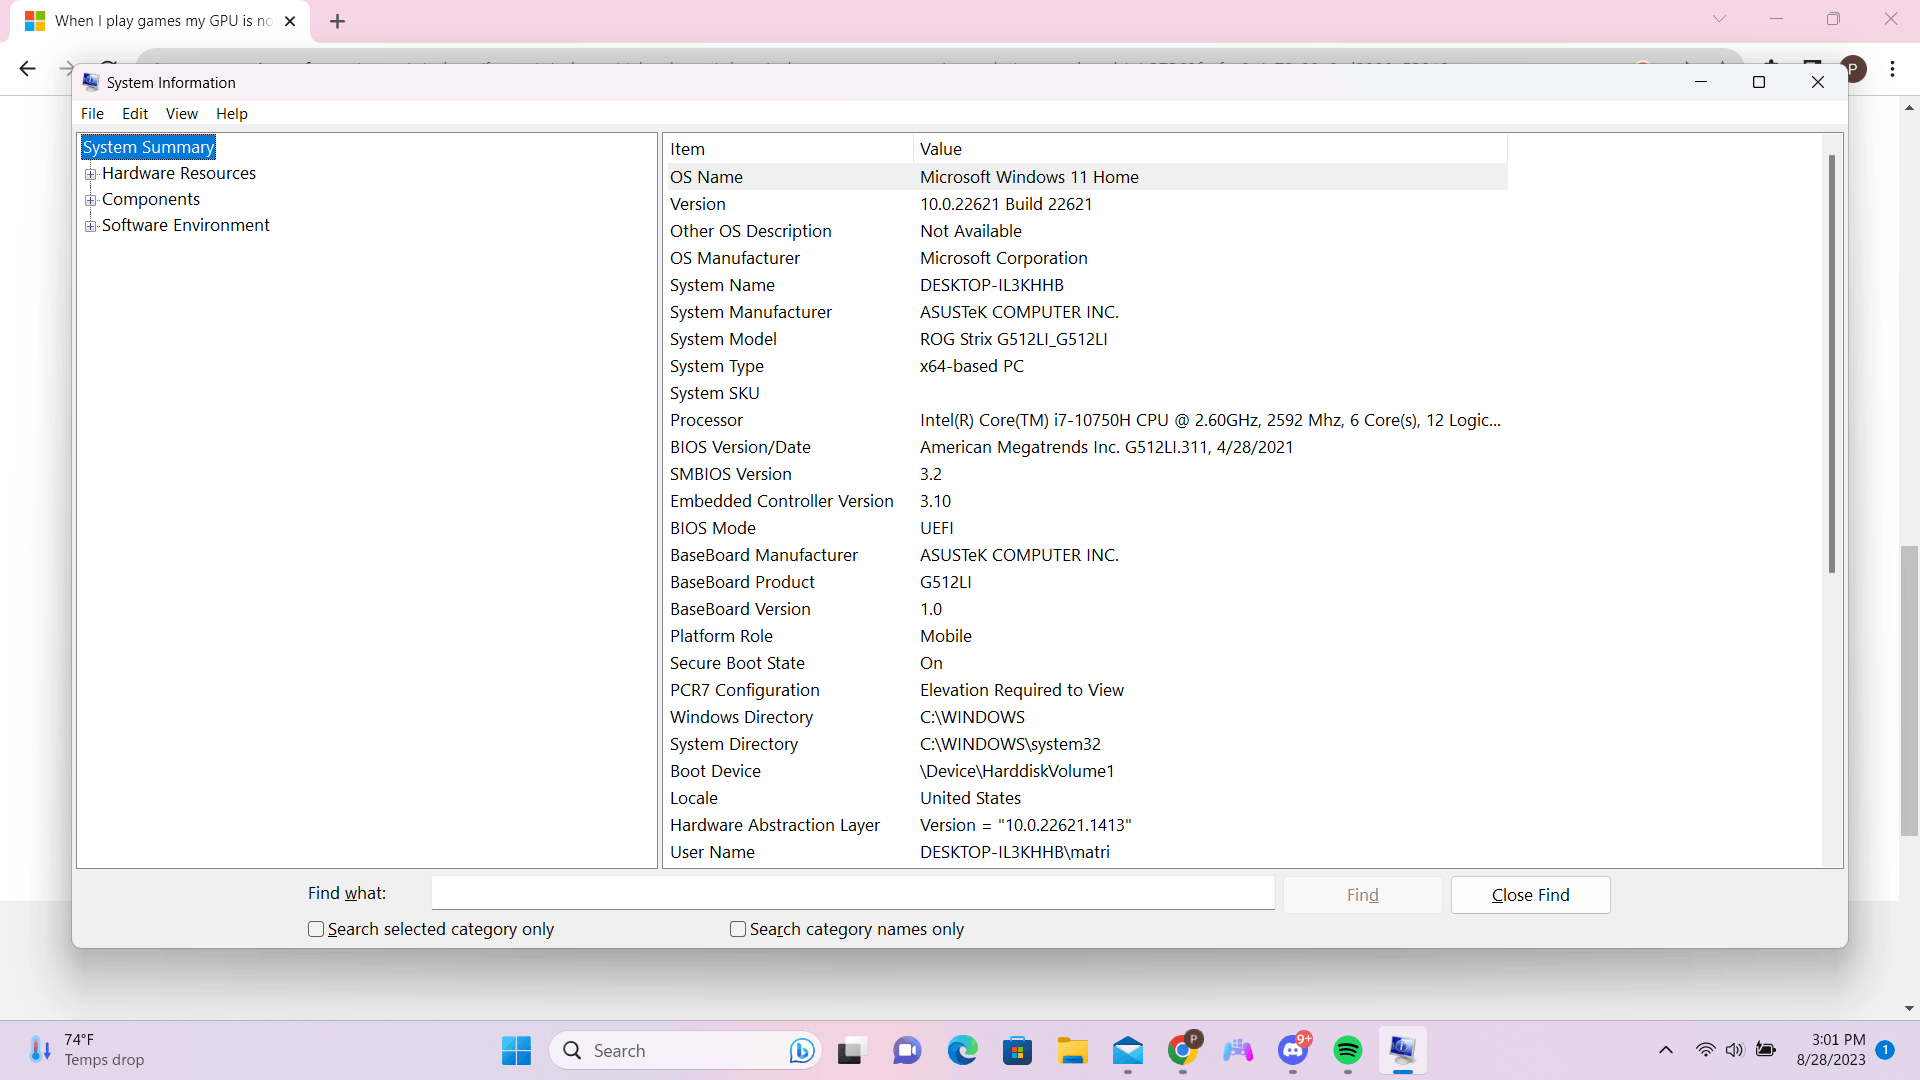Select the Processor row
The width and height of the screenshot is (1920, 1080).
[1087, 420]
